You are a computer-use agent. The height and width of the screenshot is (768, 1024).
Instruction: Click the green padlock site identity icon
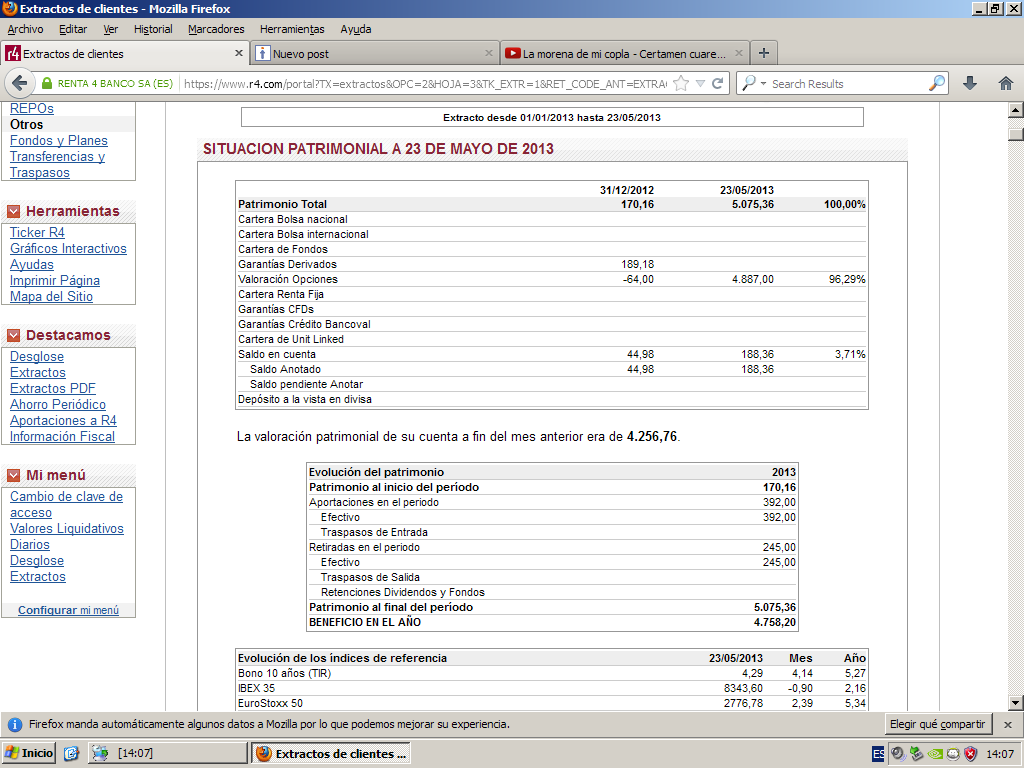click(x=46, y=84)
